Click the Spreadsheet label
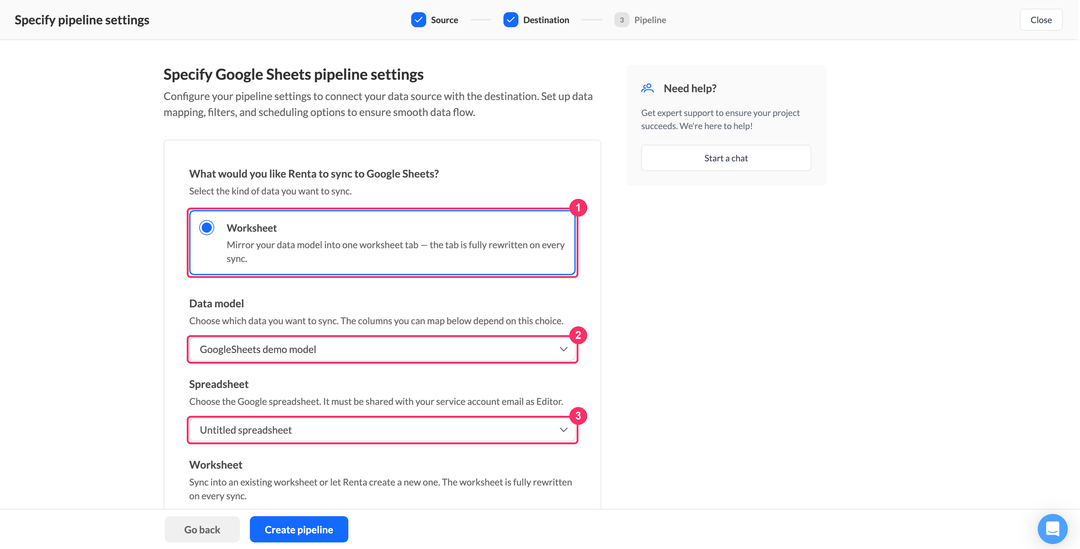 219,384
